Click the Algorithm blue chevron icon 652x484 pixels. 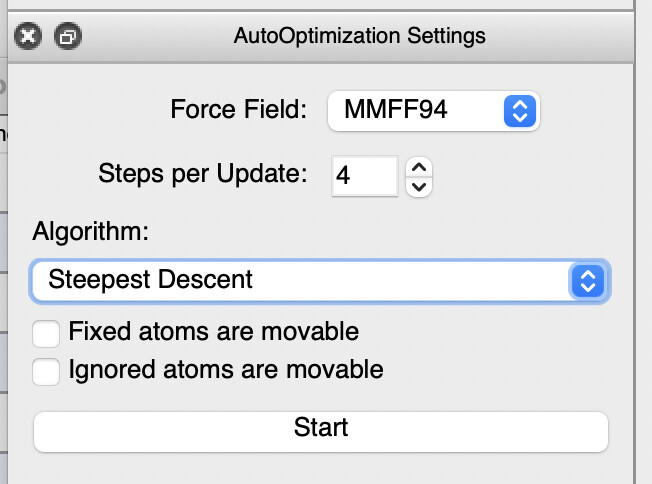coord(587,281)
